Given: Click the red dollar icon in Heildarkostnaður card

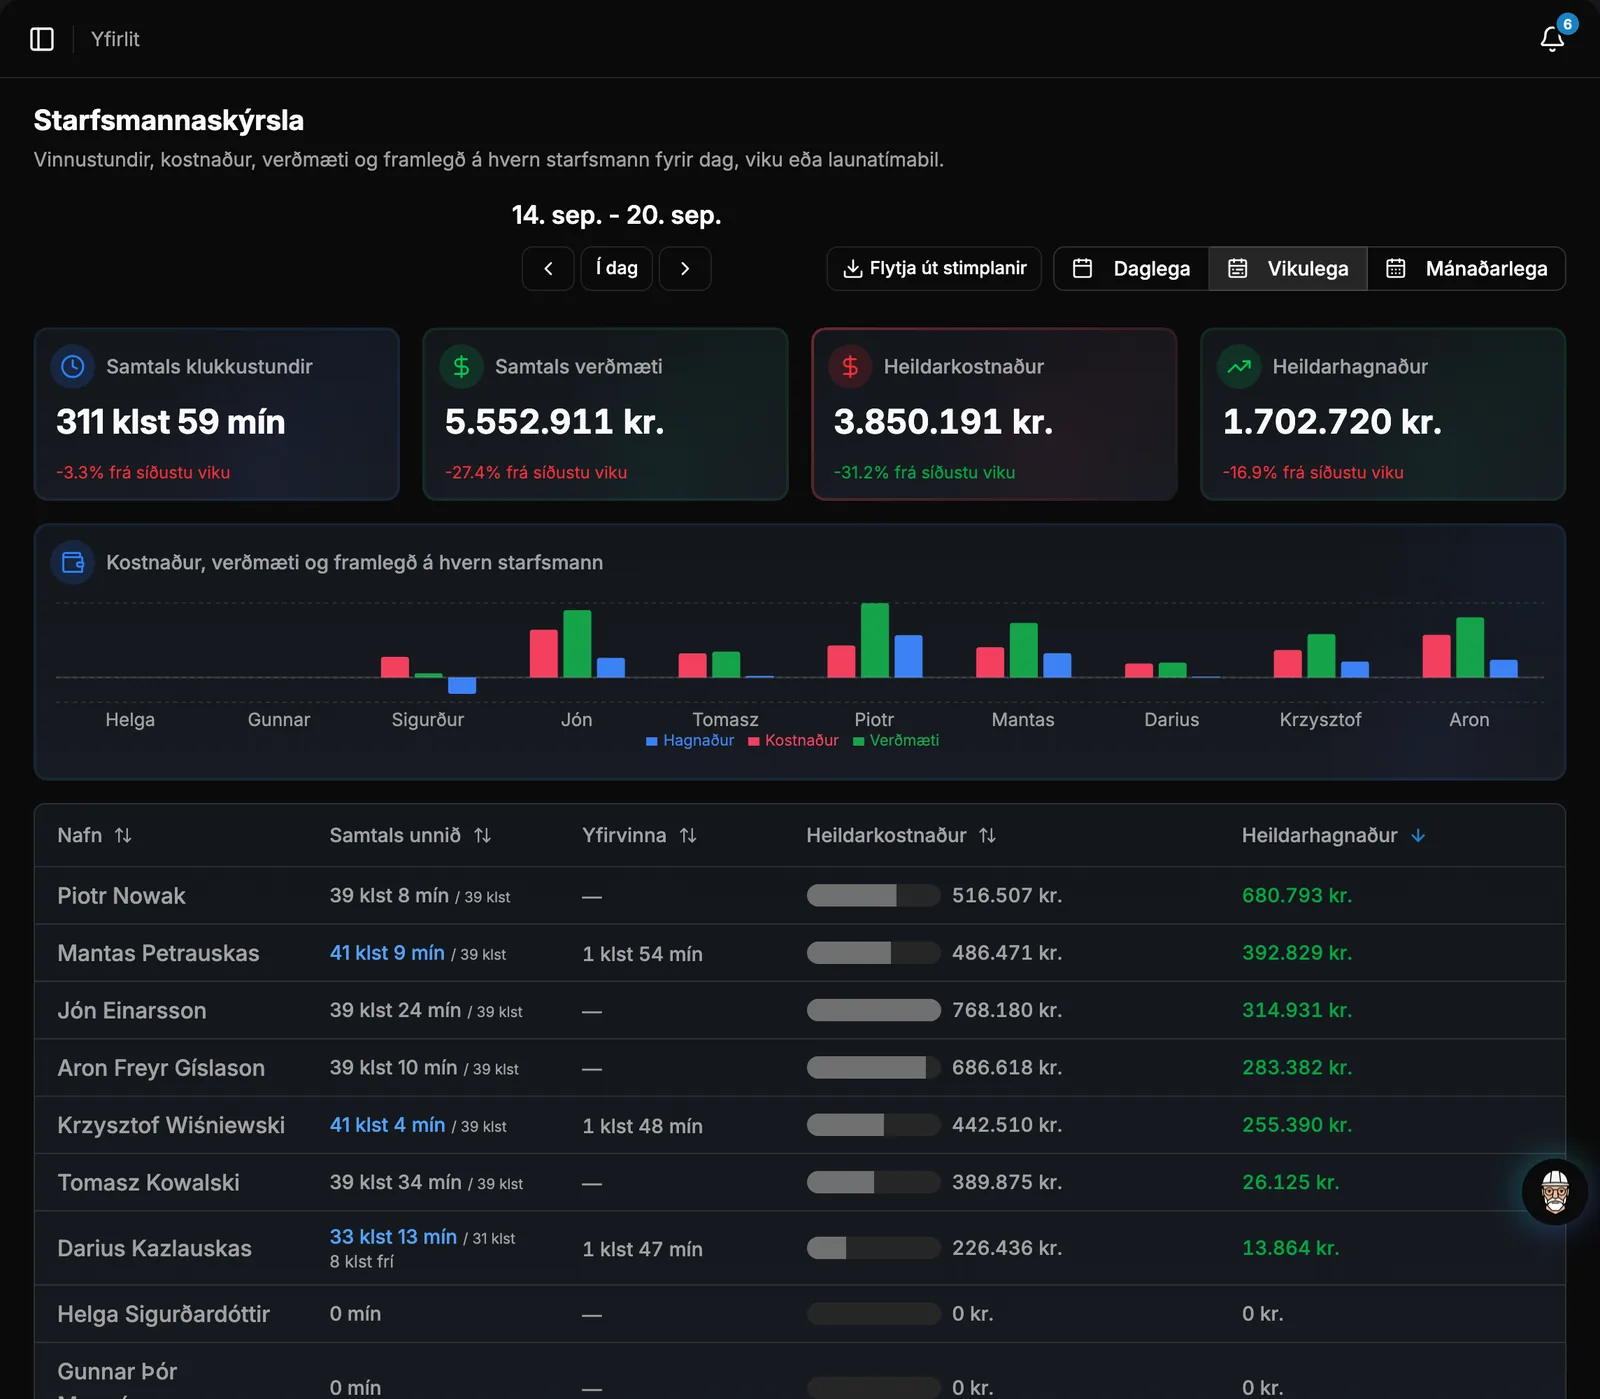Looking at the screenshot, I should click(850, 367).
